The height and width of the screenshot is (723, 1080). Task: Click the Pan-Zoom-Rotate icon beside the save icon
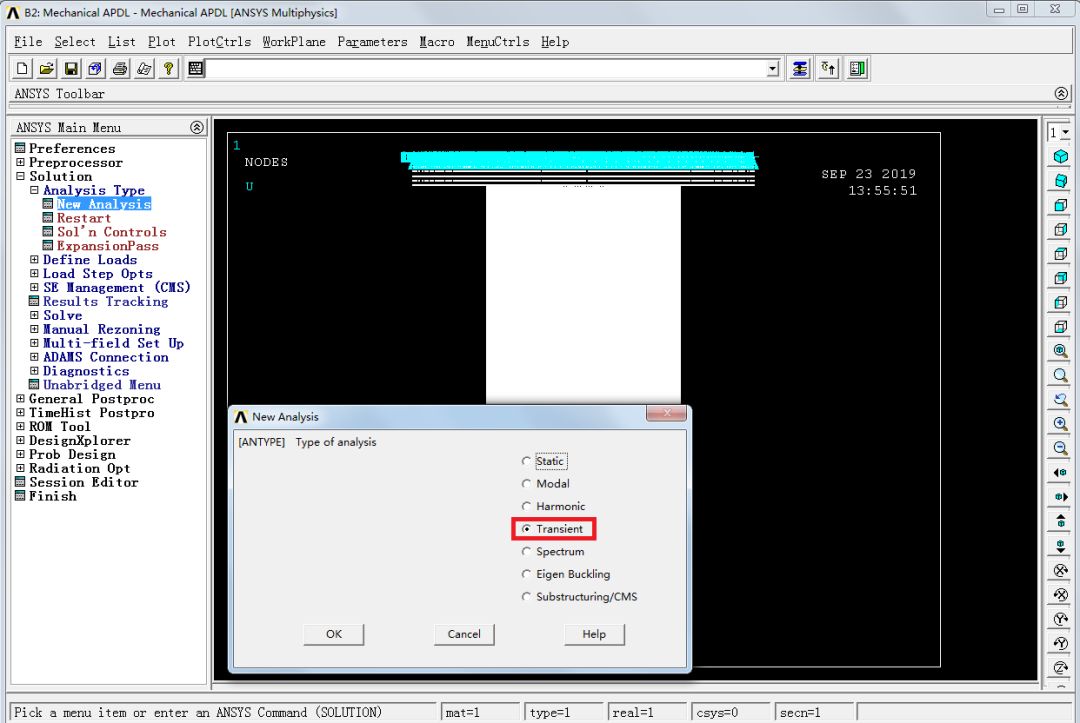(95, 69)
